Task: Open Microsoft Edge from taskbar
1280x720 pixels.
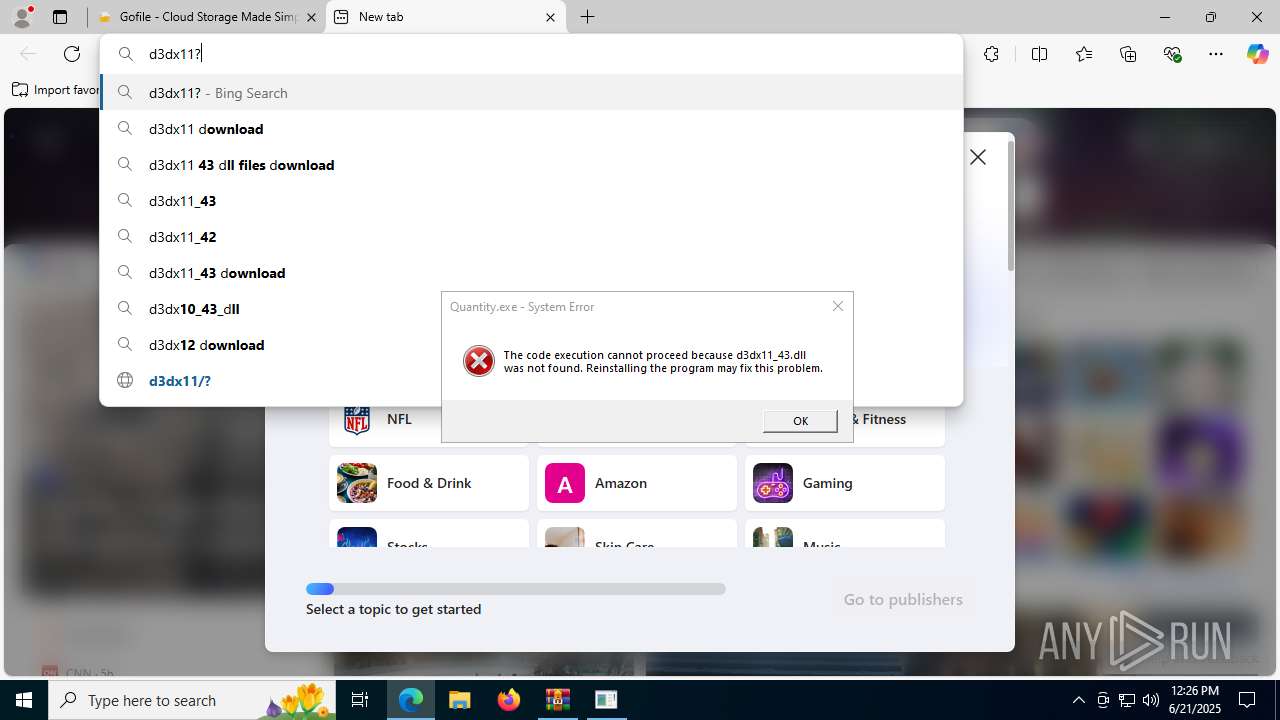Action: click(411, 700)
